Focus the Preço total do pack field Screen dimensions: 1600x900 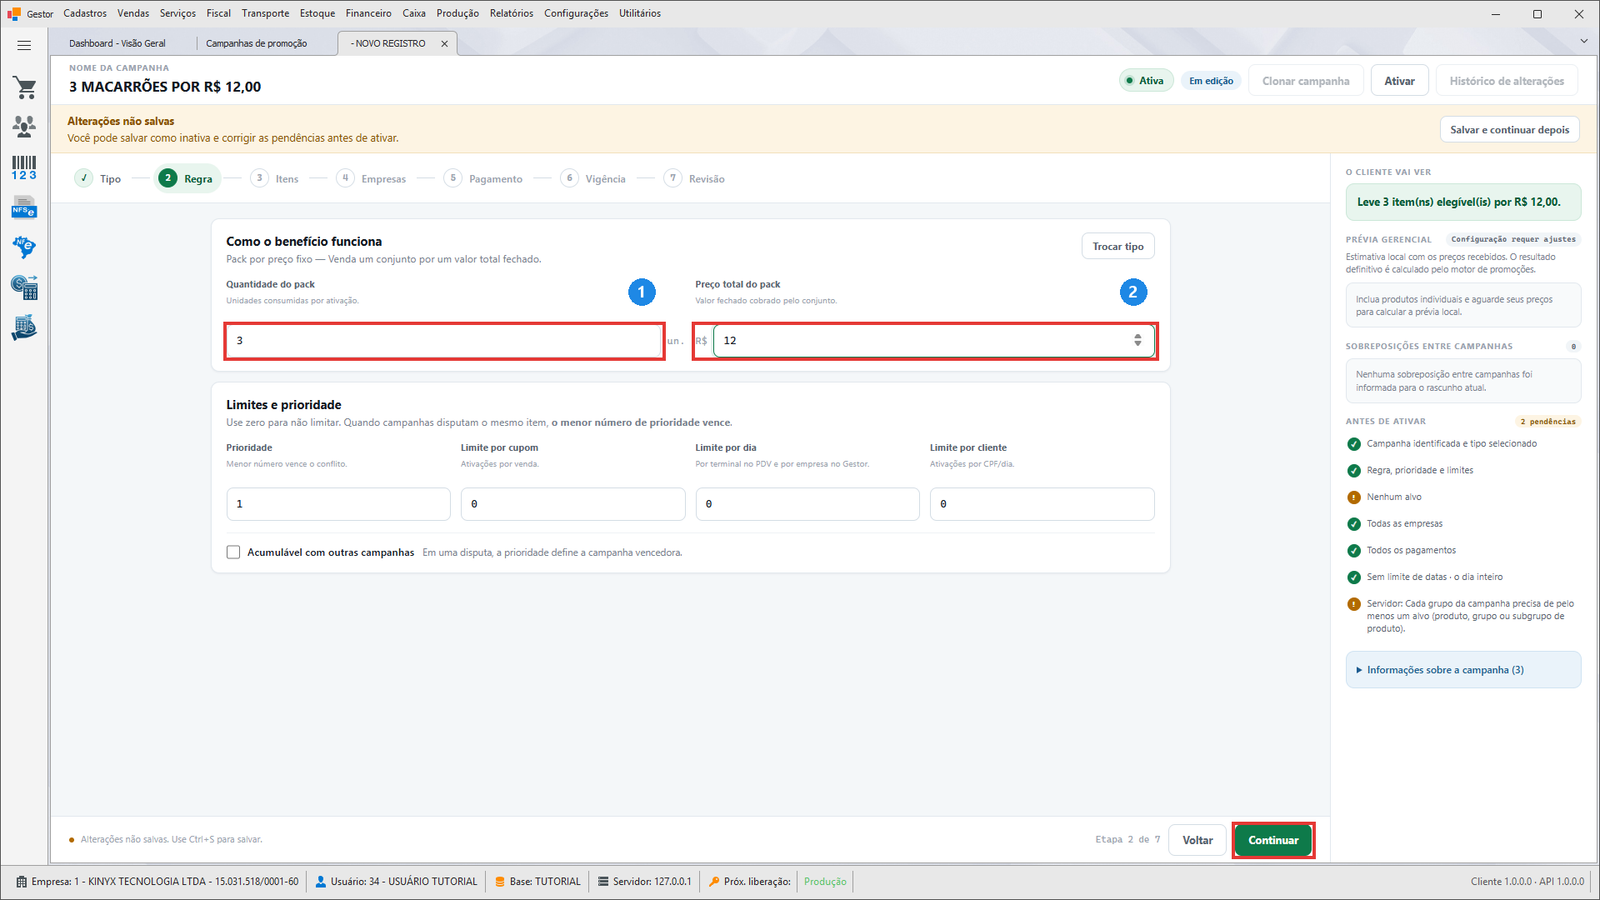pyautogui.click(x=934, y=341)
